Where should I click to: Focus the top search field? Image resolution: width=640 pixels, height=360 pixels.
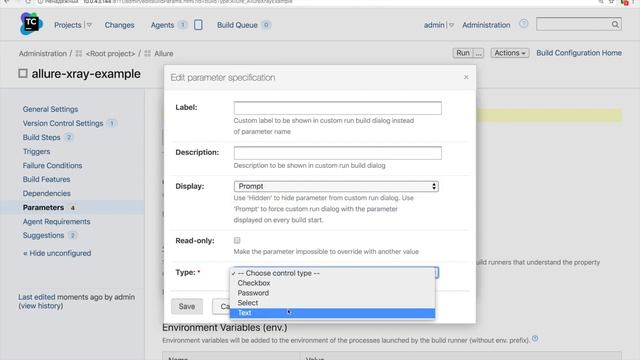573,24
